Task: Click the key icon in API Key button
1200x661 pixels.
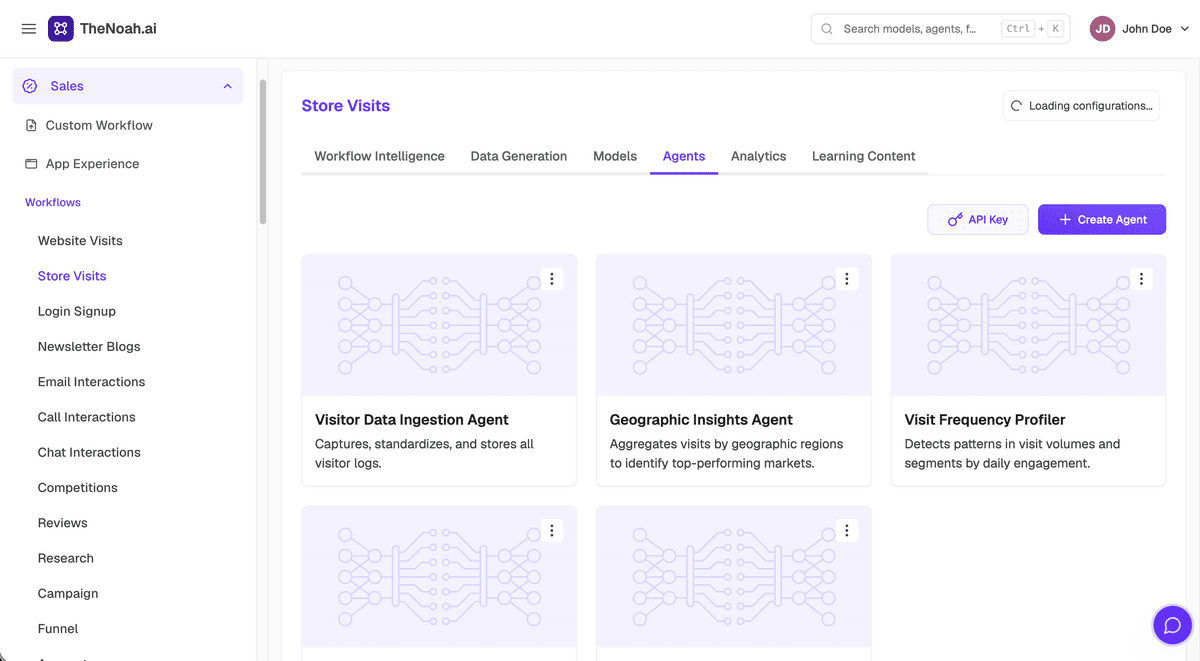Action: [x=955, y=219]
